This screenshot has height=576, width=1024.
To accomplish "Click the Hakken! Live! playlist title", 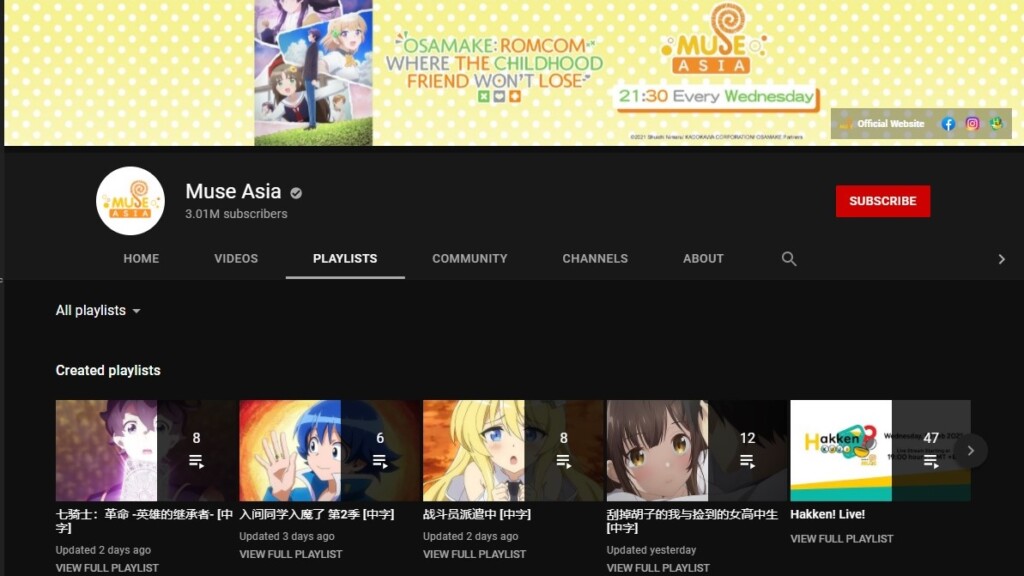I will coord(827,515).
